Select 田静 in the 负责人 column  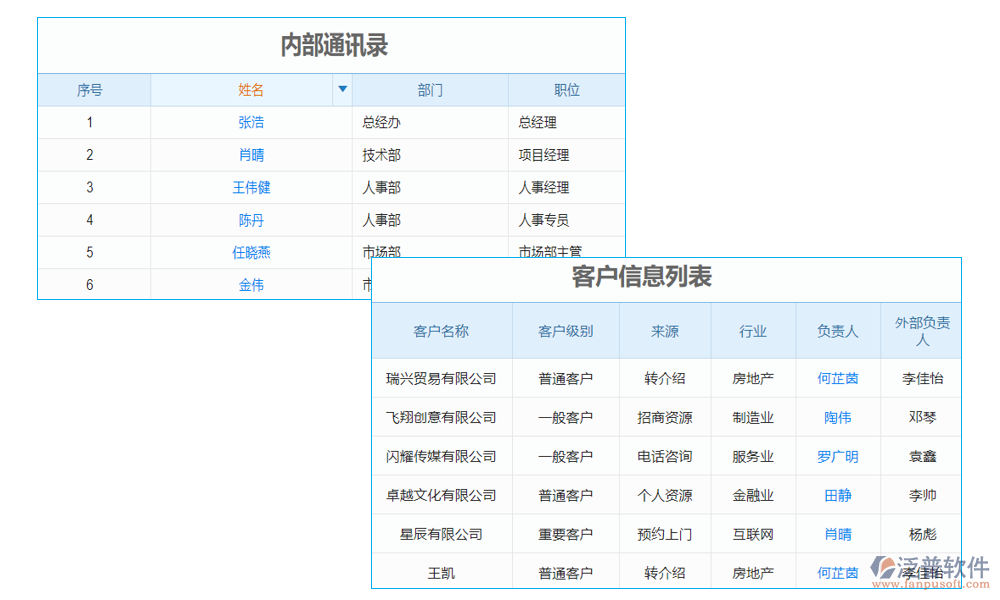837,495
